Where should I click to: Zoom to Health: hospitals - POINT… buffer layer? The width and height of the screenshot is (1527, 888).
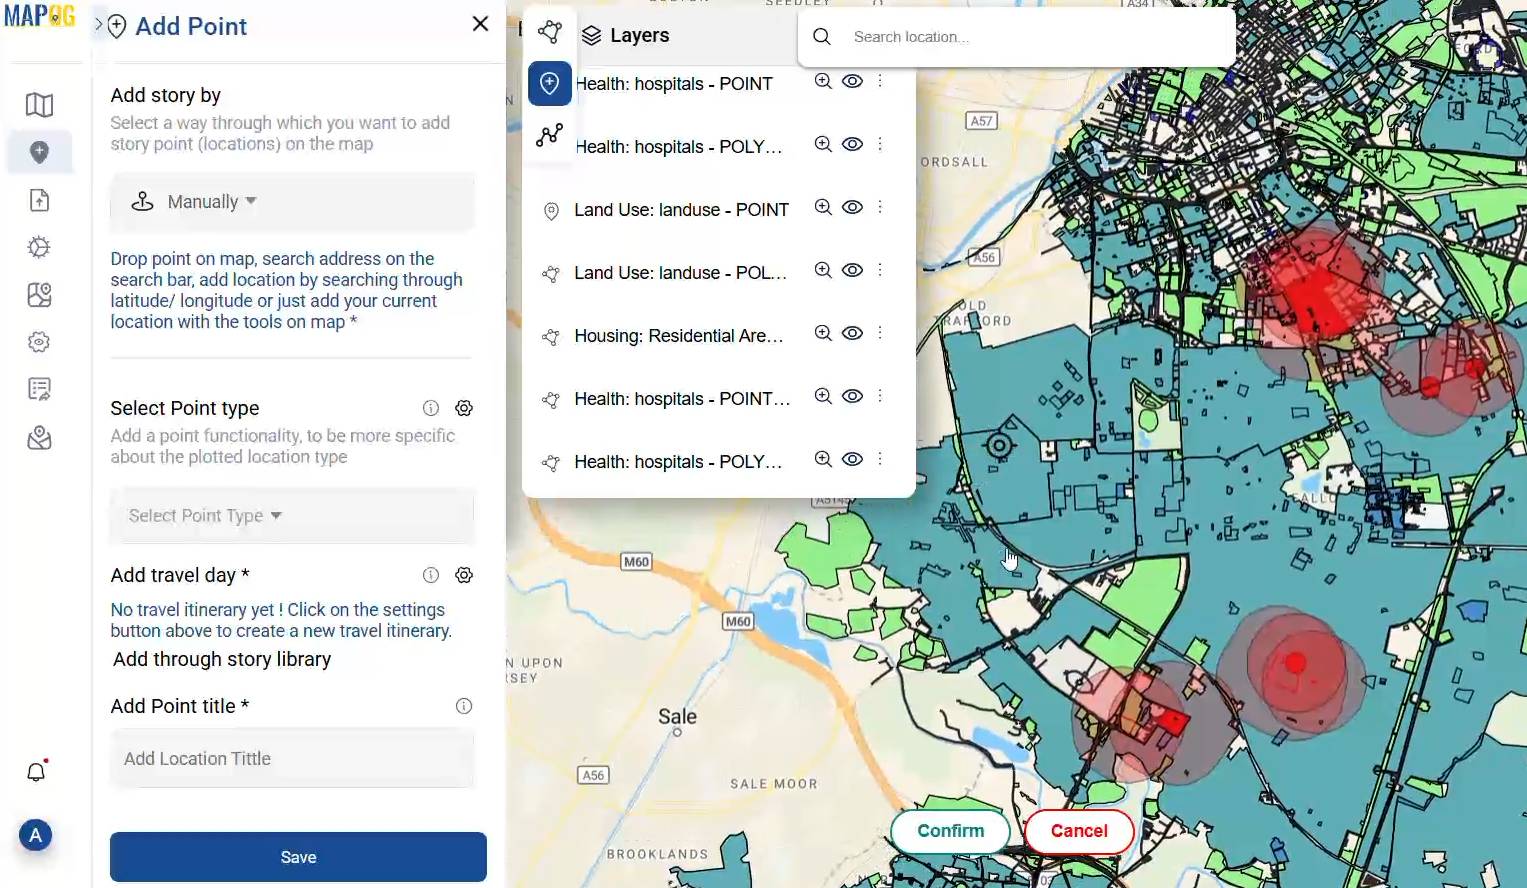[823, 396]
